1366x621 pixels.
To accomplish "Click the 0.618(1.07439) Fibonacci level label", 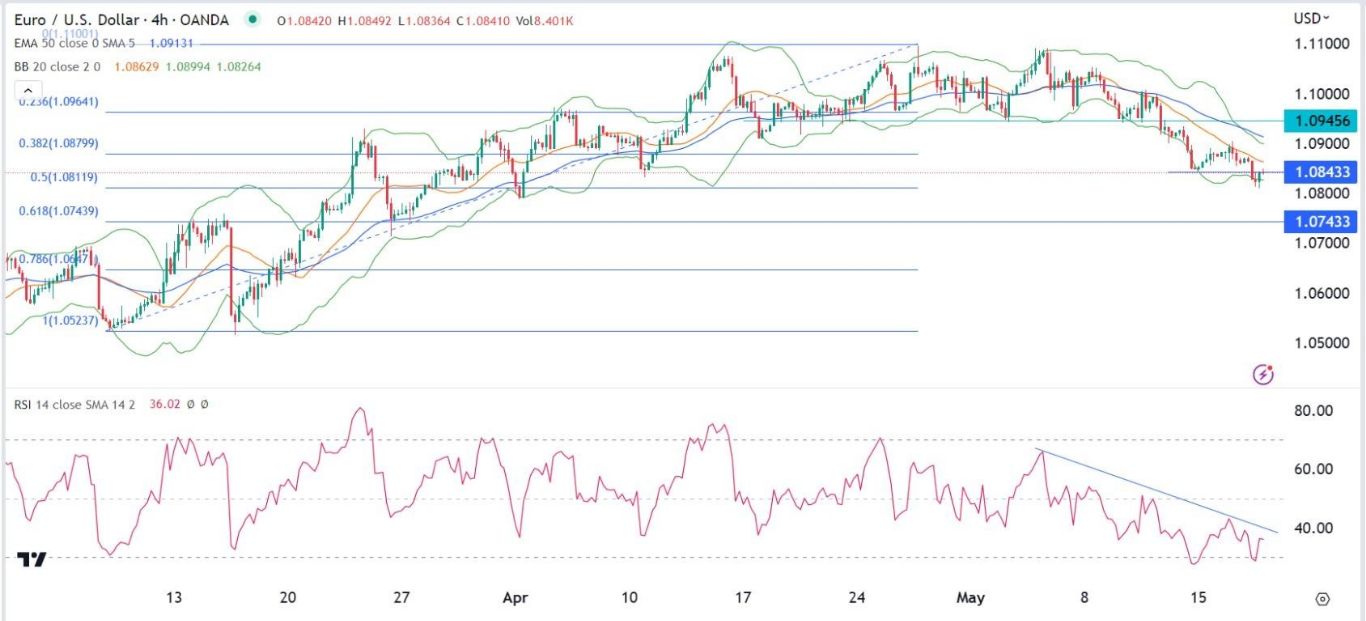I will [x=58, y=211].
